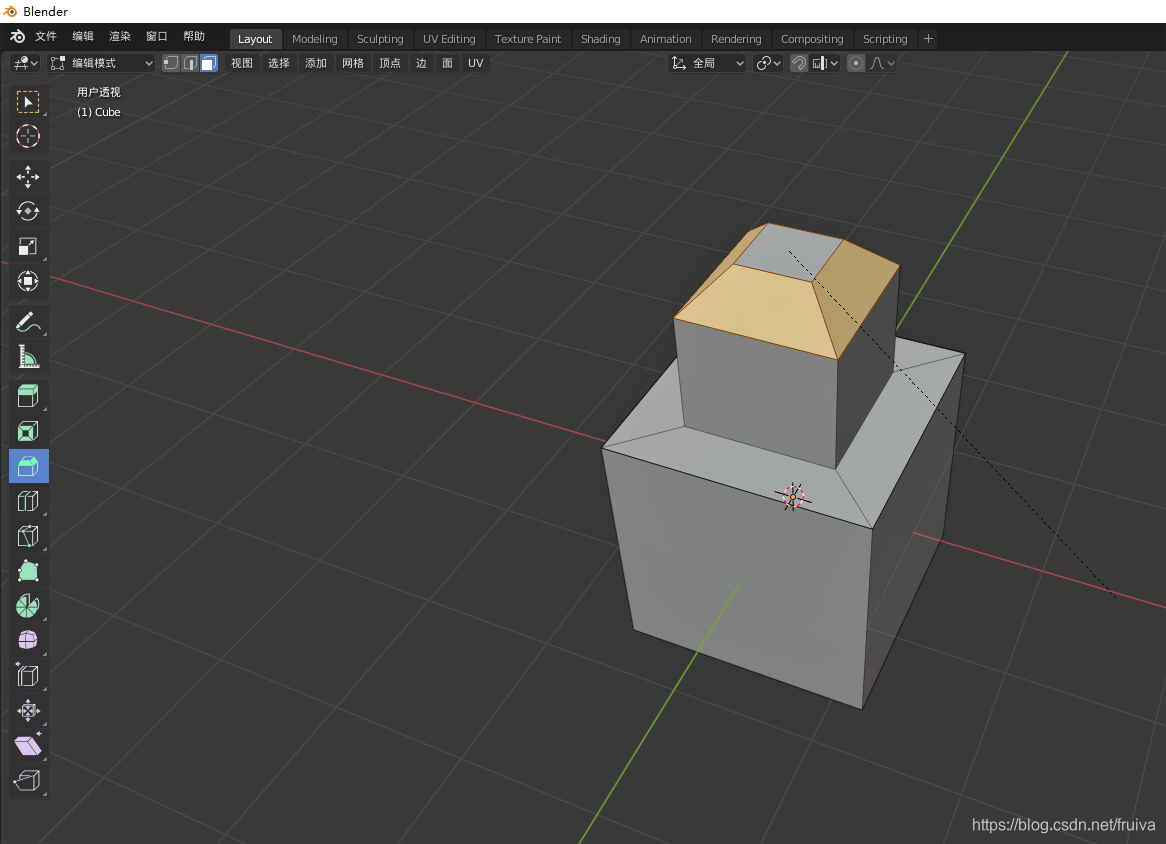Toggle proportional editing button

click(856, 63)
